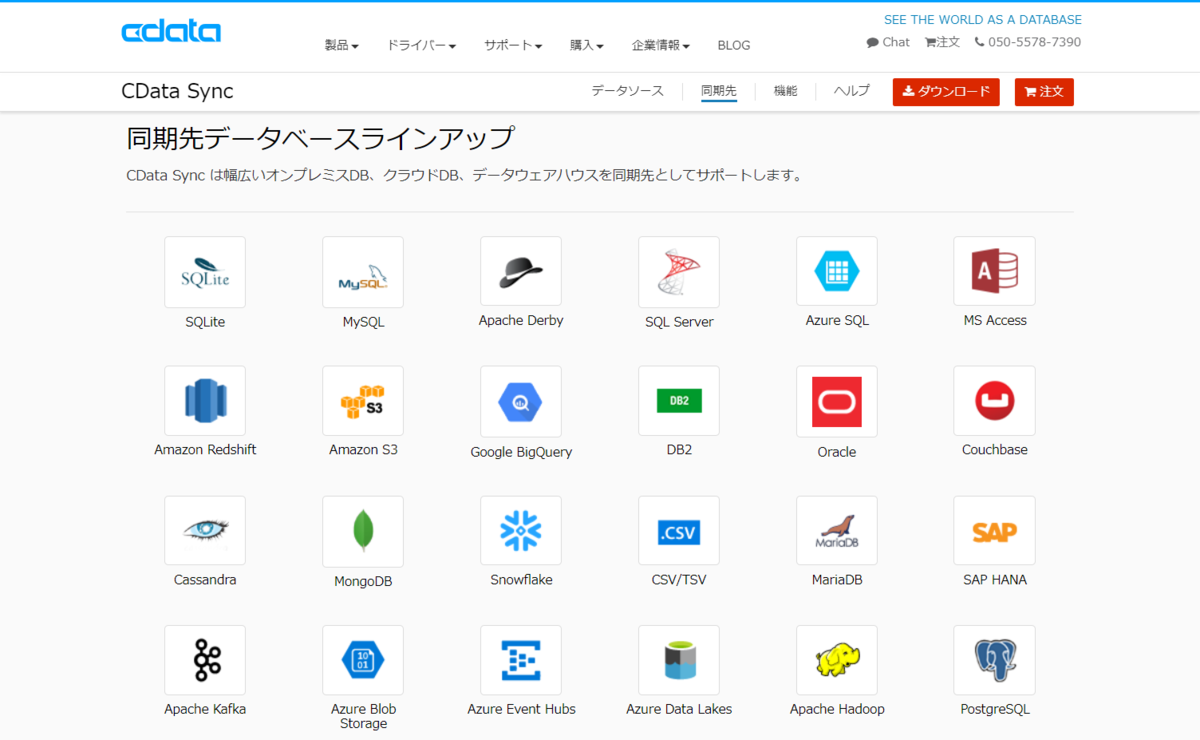The image size is (1200, 740).
Task: Click the MS Access text label
Action: (x=995, y=320)
